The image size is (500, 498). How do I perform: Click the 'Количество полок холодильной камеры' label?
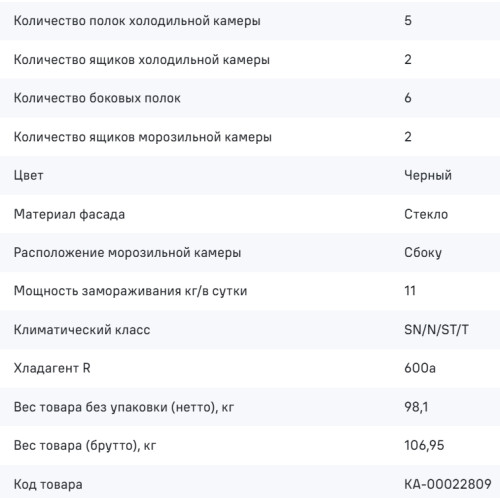pyautogui.click(x=137, y=21)
